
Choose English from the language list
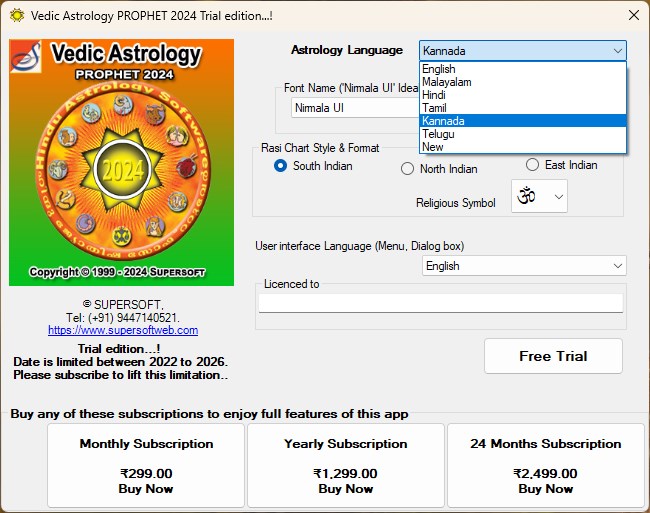pyautogui.click(x=523, y=69)
